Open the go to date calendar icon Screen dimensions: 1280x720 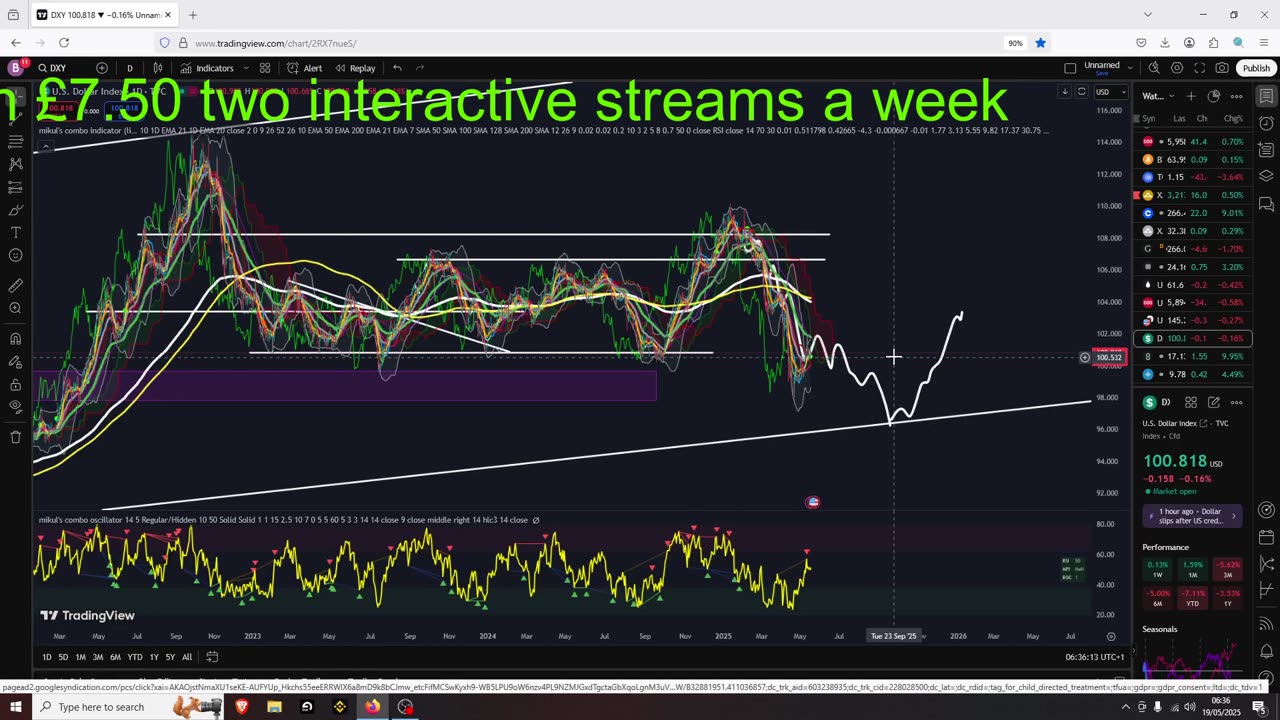coord(212,657)
